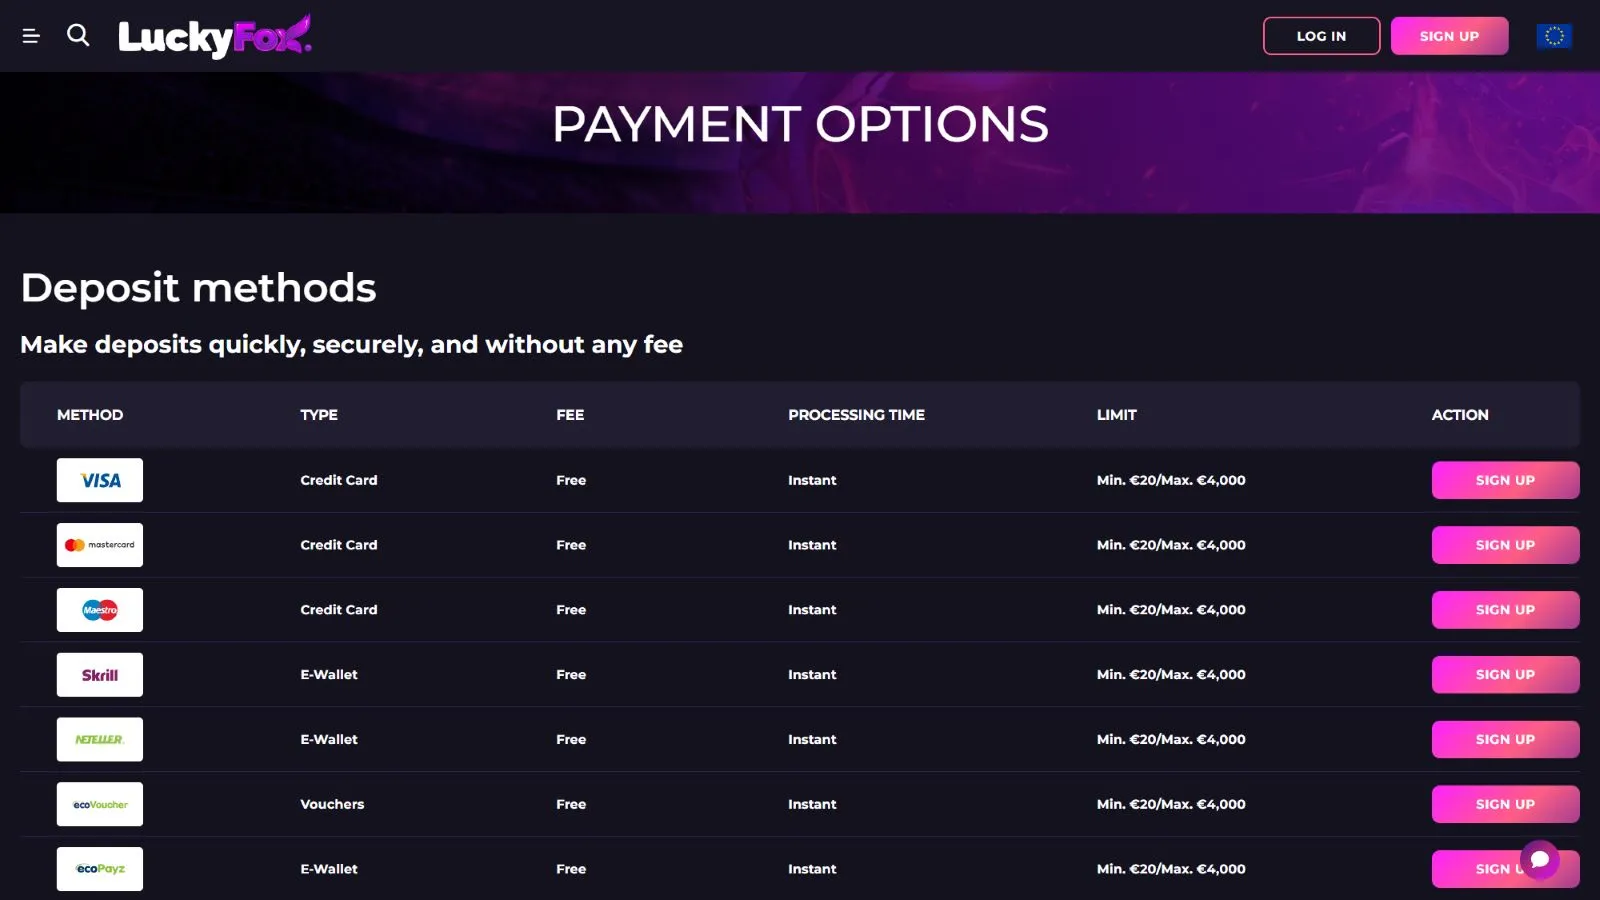Click the Skrill payment logo

(100, 675)
